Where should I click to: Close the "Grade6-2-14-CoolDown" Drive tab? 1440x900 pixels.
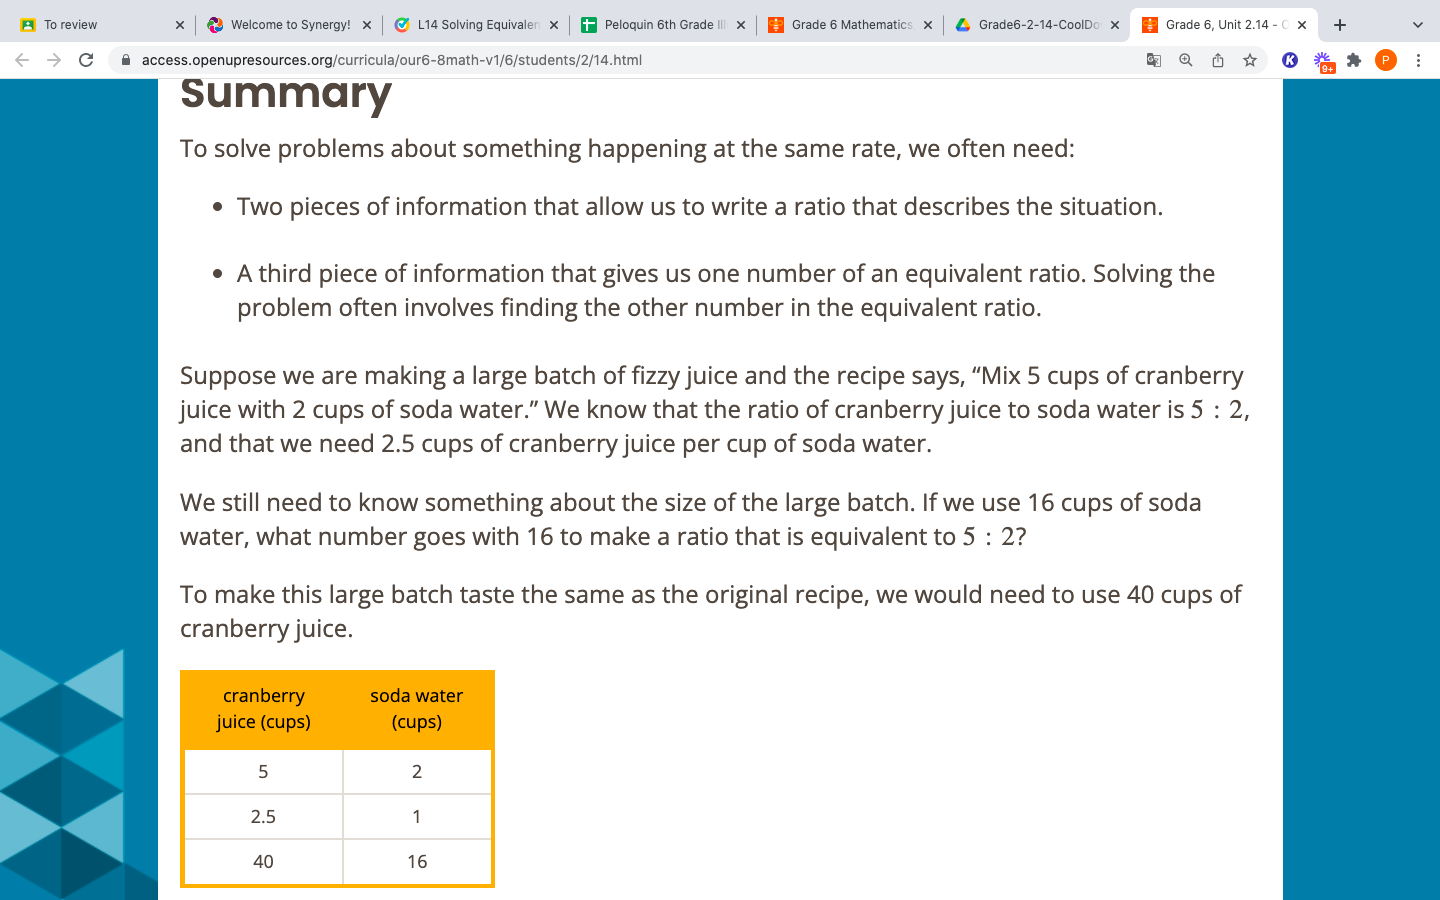point(1115,25)
